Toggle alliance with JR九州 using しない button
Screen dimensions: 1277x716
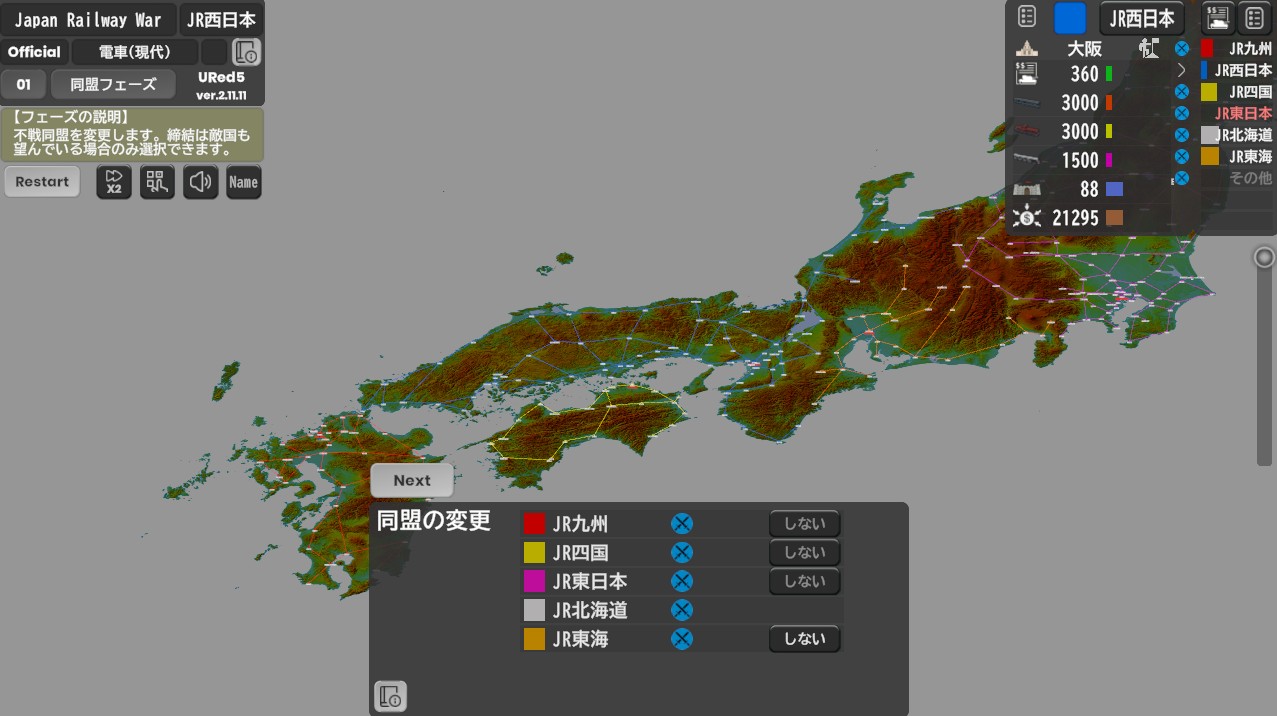pyautogui.click(x=804, y=524)
